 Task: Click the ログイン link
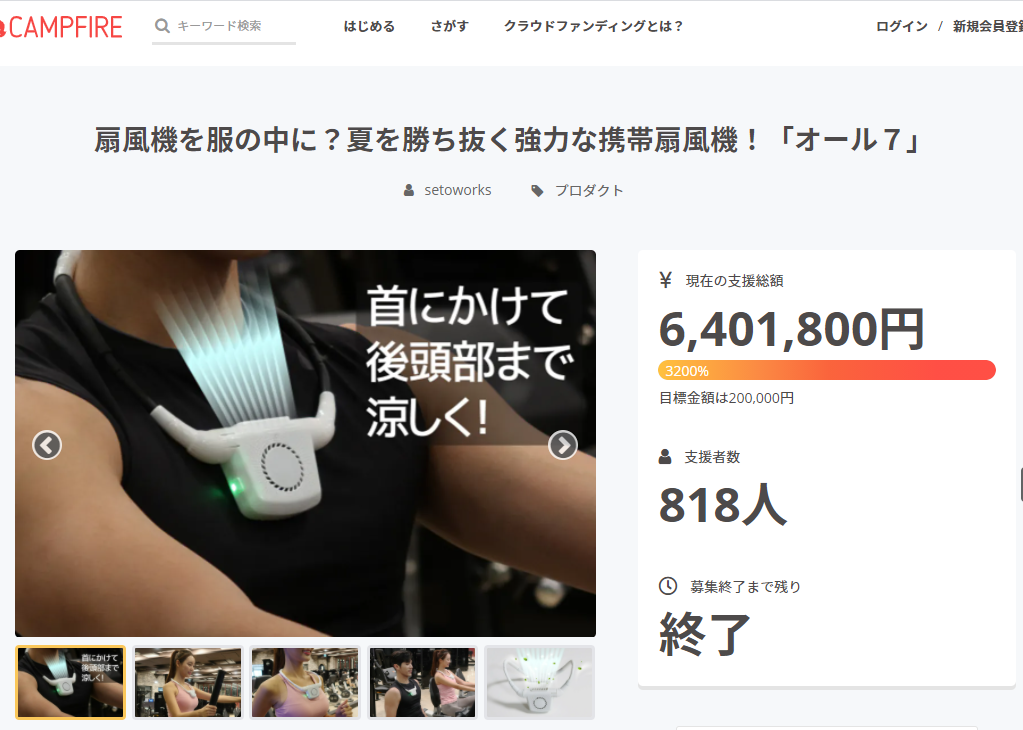coord(902,26)
